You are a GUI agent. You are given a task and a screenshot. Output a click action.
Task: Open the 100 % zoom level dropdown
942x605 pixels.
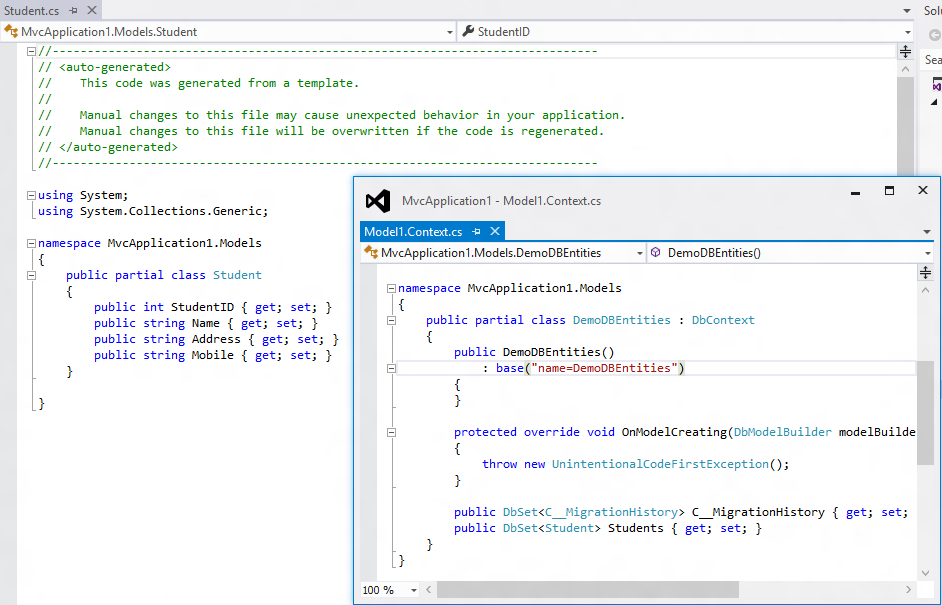(415, 590)
